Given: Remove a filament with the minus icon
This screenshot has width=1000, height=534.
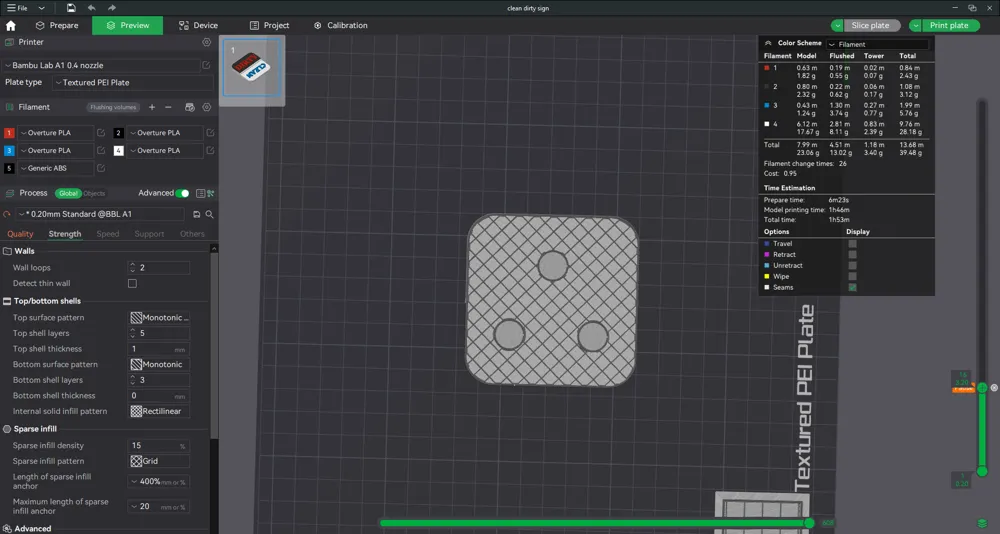Looking at the screenshot, I should [168, 107].
